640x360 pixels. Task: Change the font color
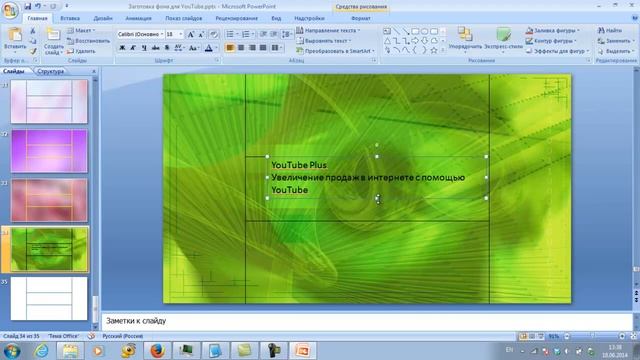click(x=208, y=48)
